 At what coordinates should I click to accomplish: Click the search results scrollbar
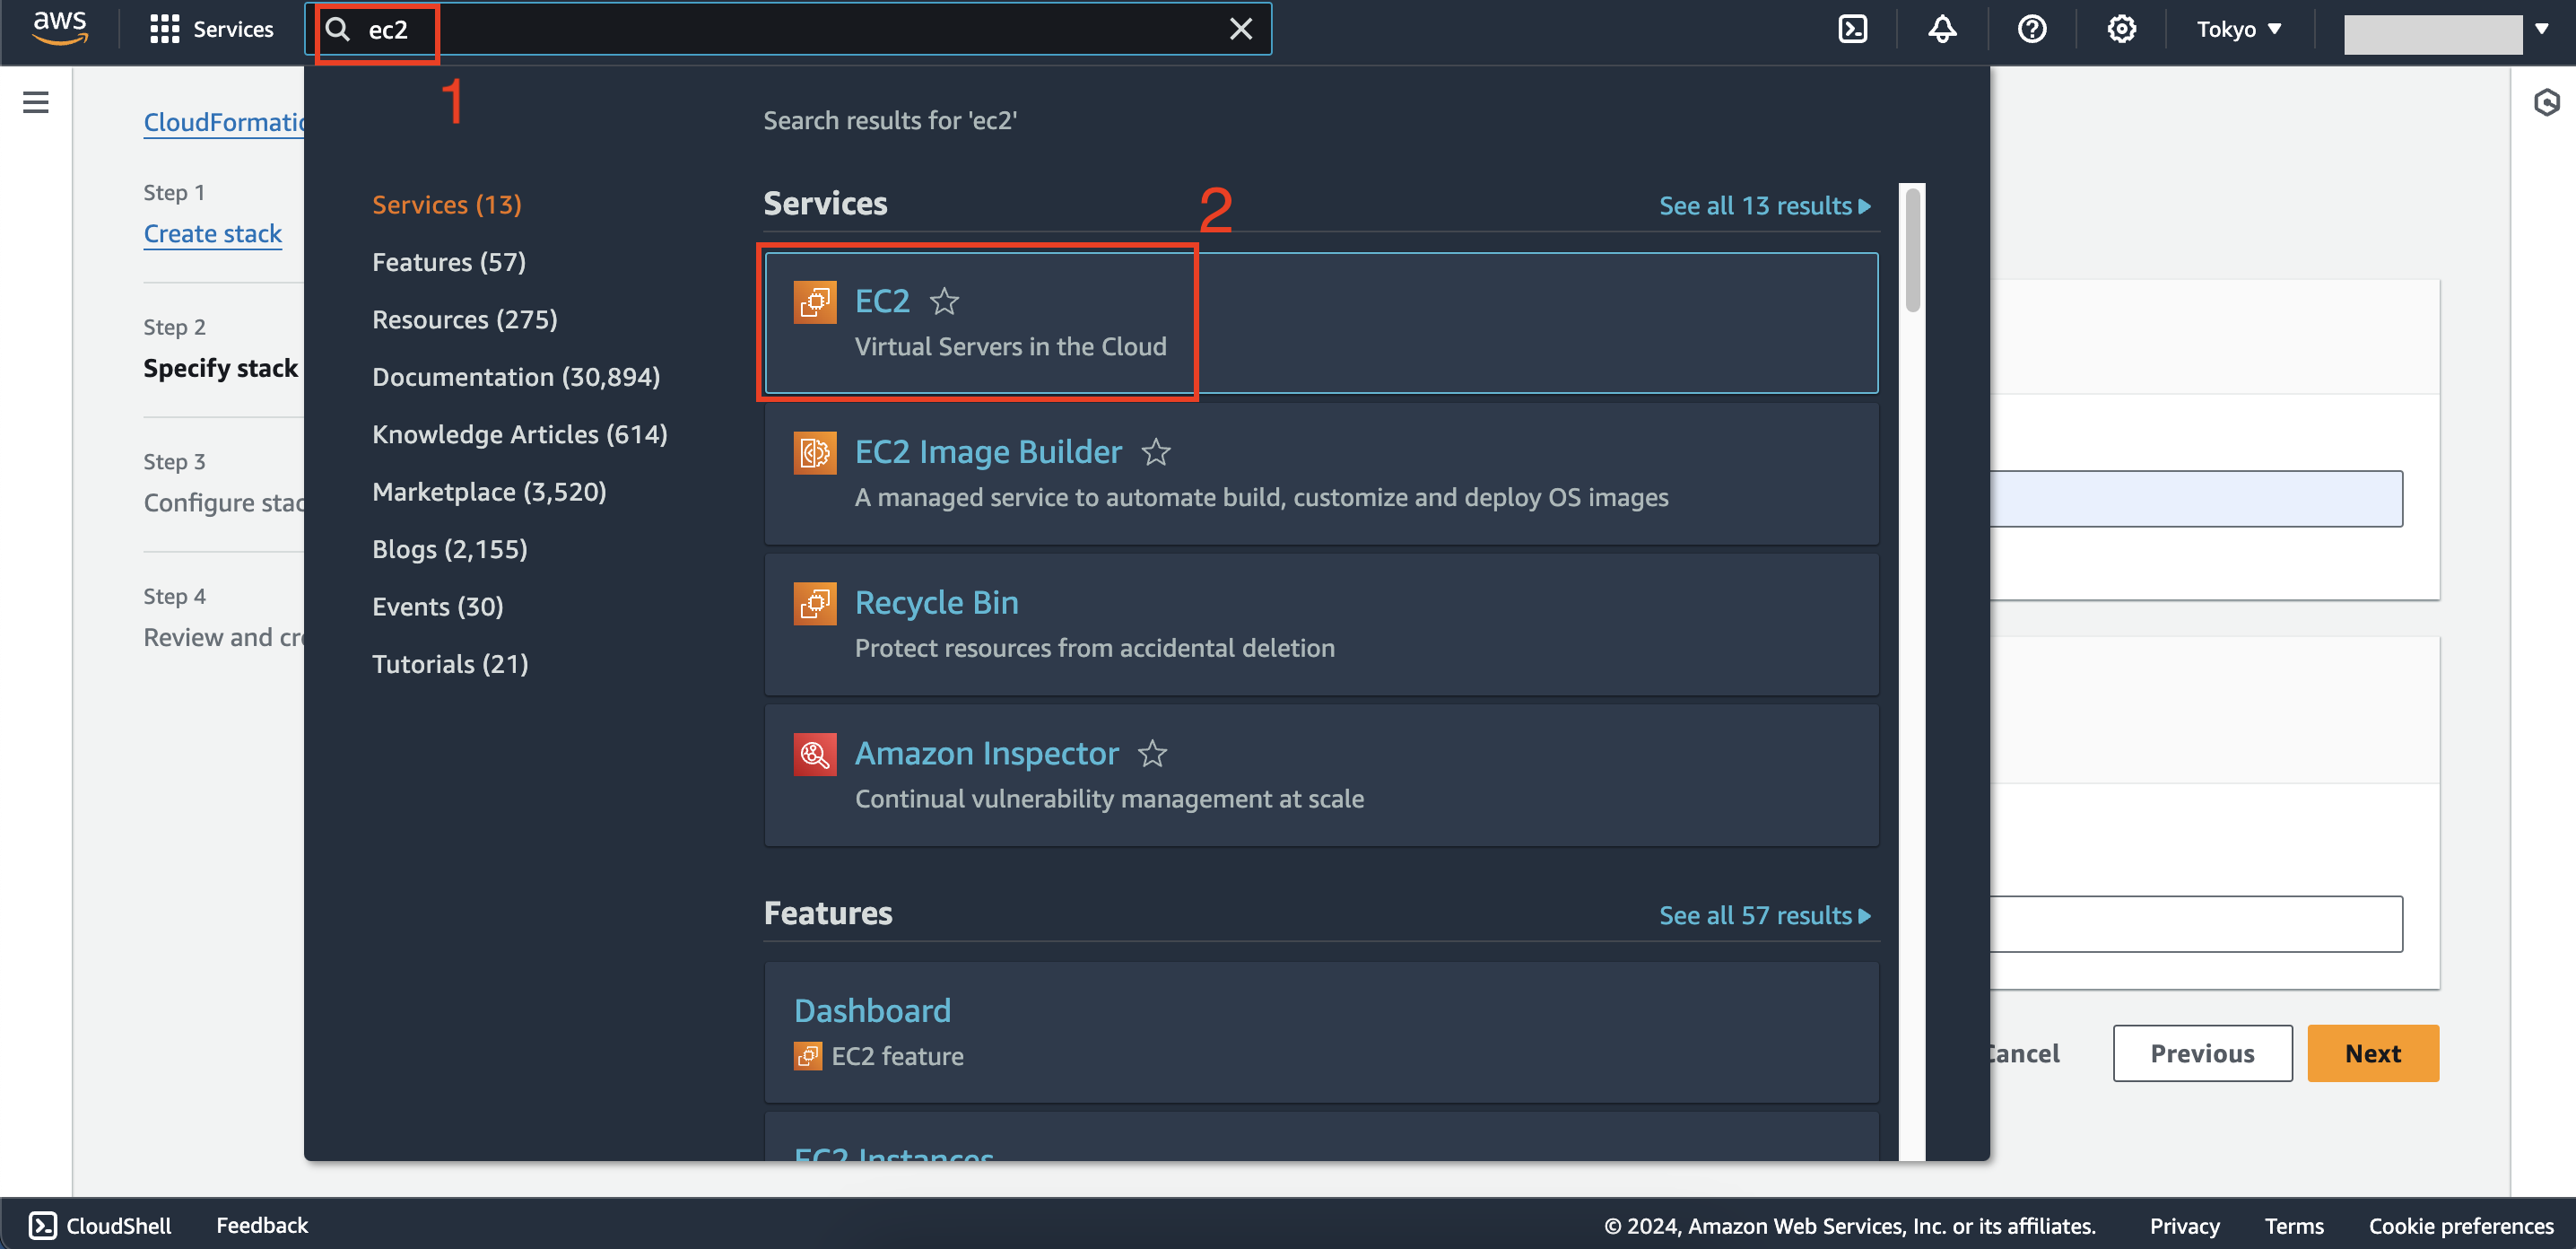1912,250
